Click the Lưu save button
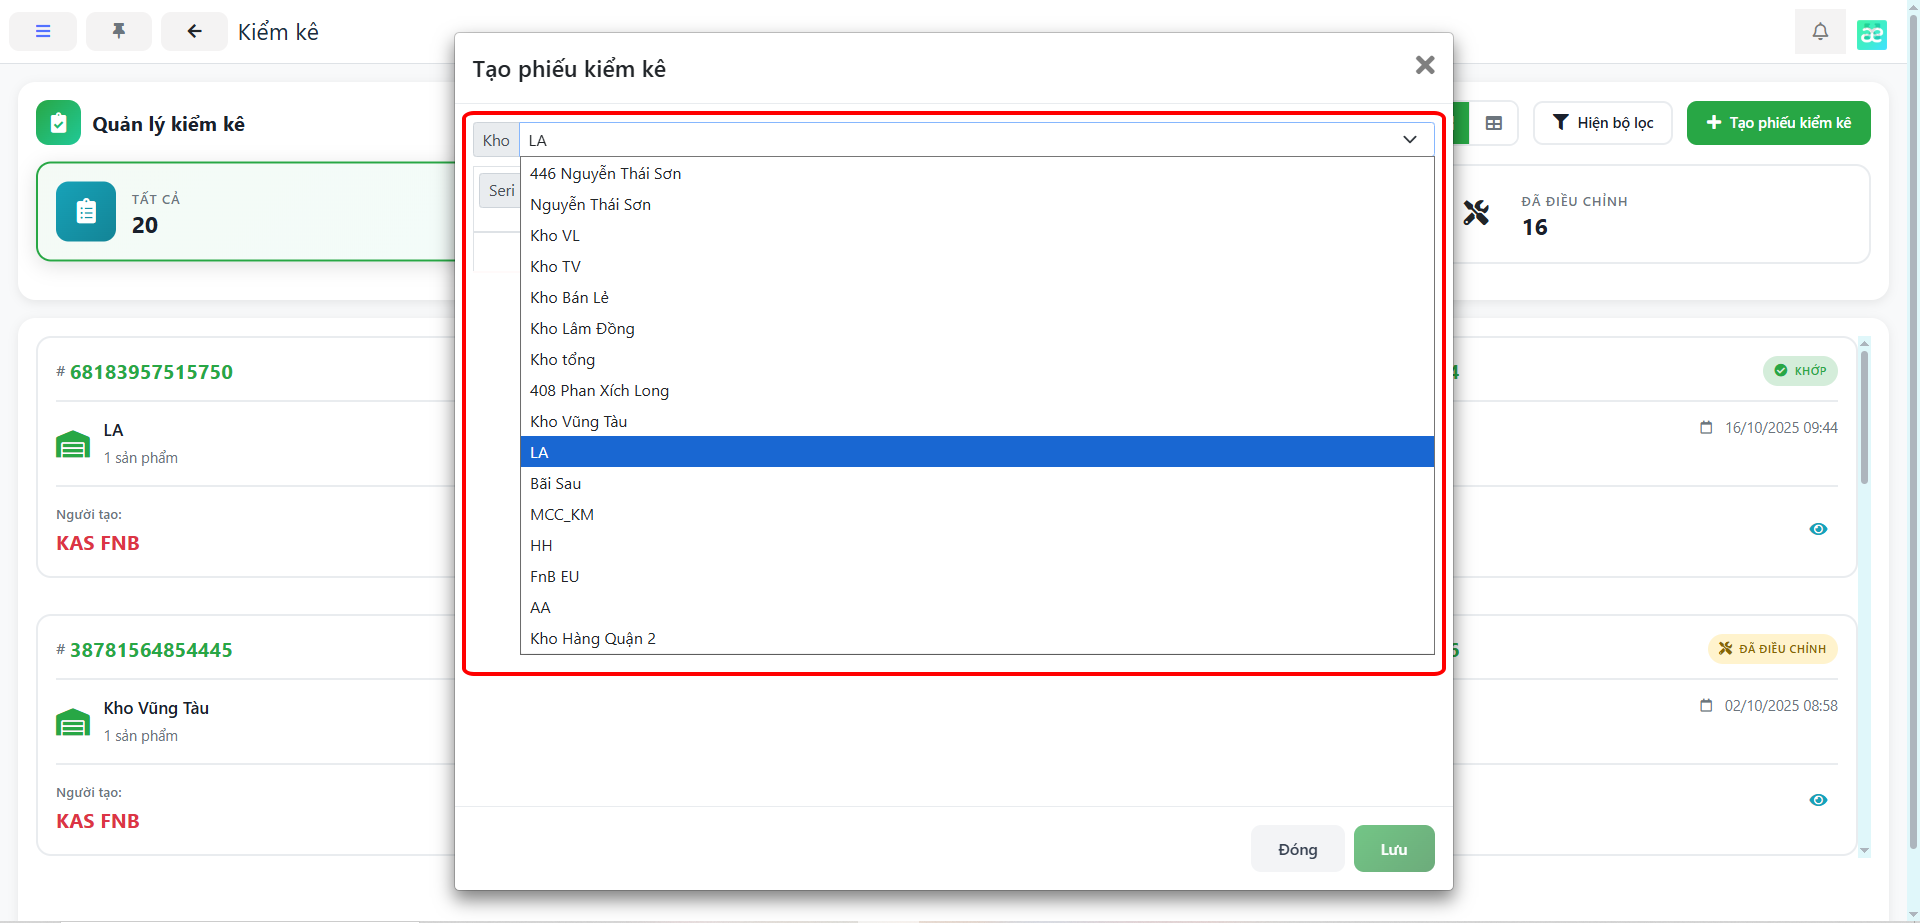Viewport: 1920px width, 923px height. point(1394,849)
